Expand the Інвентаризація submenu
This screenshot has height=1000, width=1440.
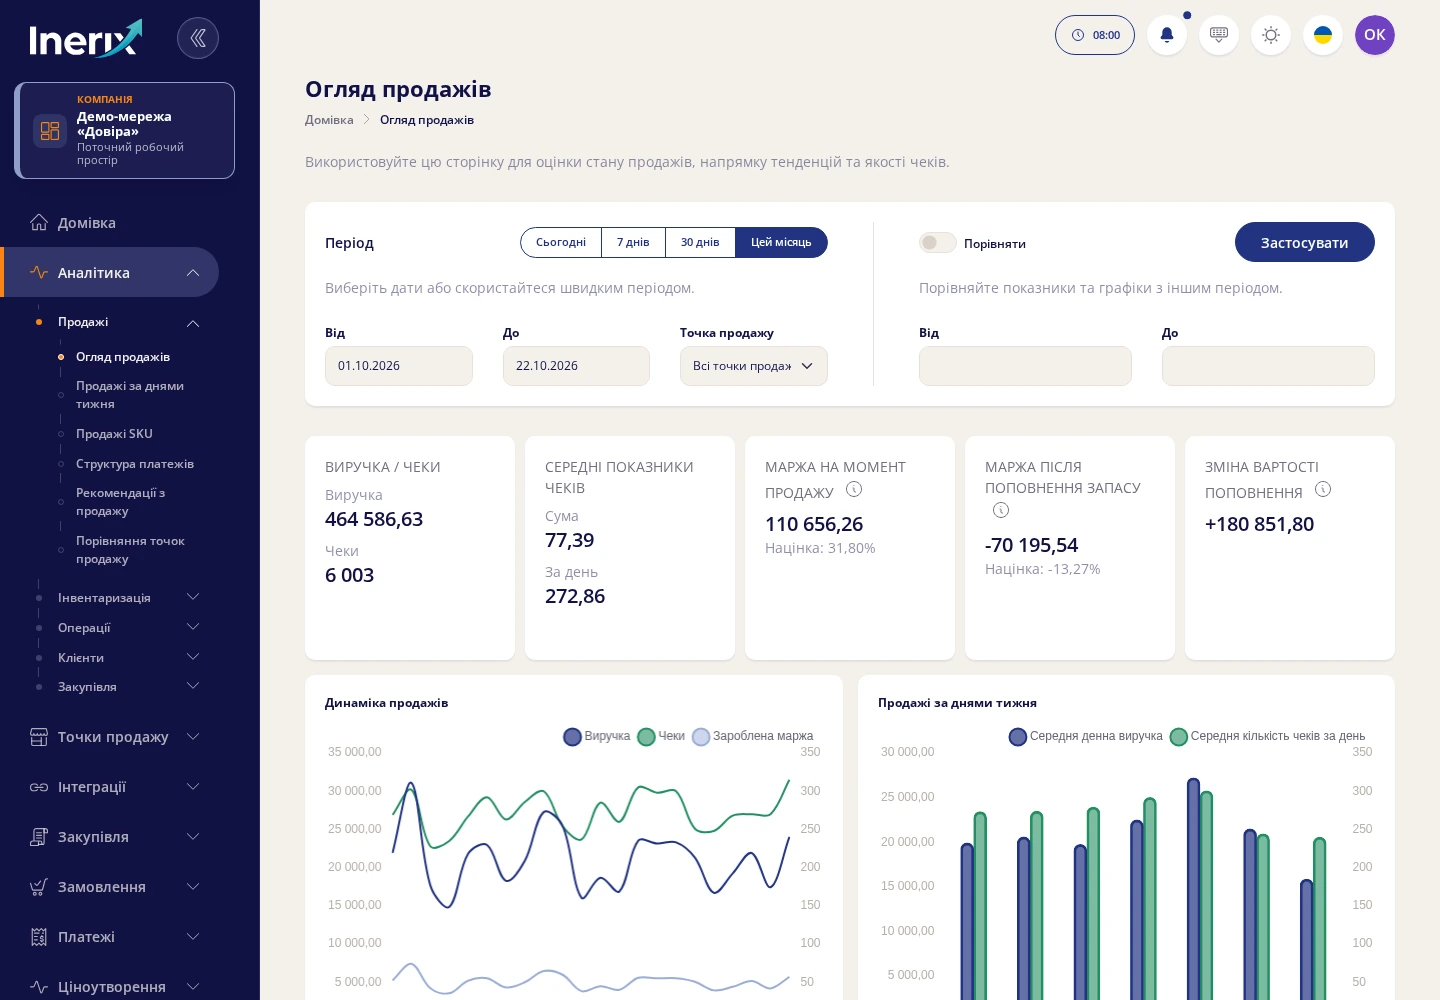click(x=193, y=597)
